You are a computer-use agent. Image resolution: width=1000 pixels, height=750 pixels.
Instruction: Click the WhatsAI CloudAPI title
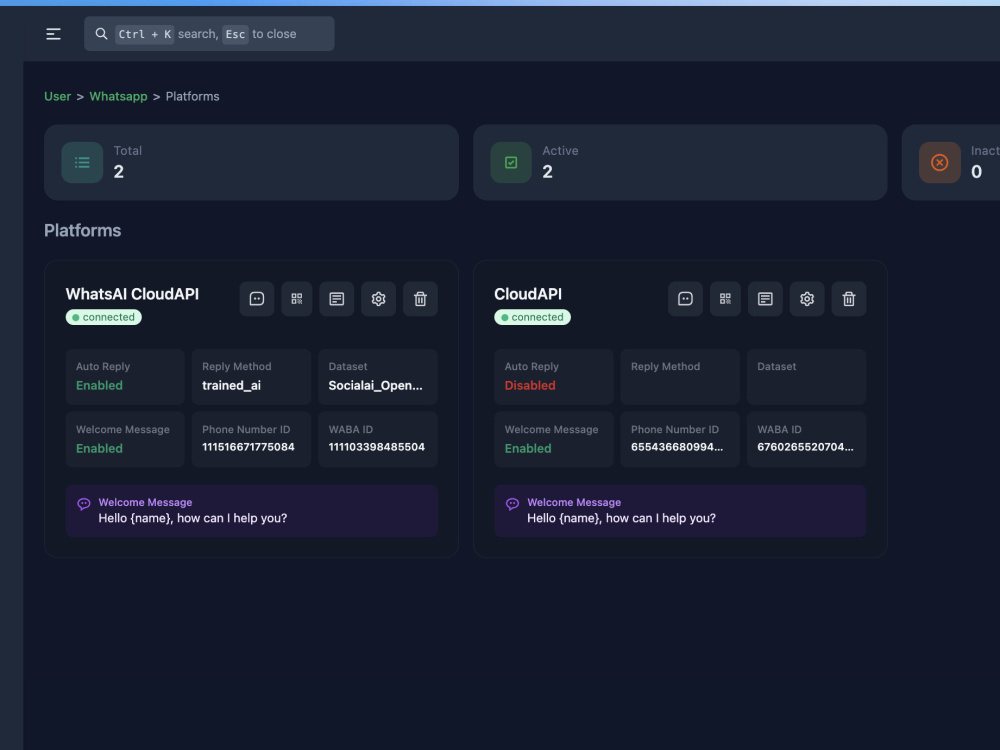click(x=132, y=294)
